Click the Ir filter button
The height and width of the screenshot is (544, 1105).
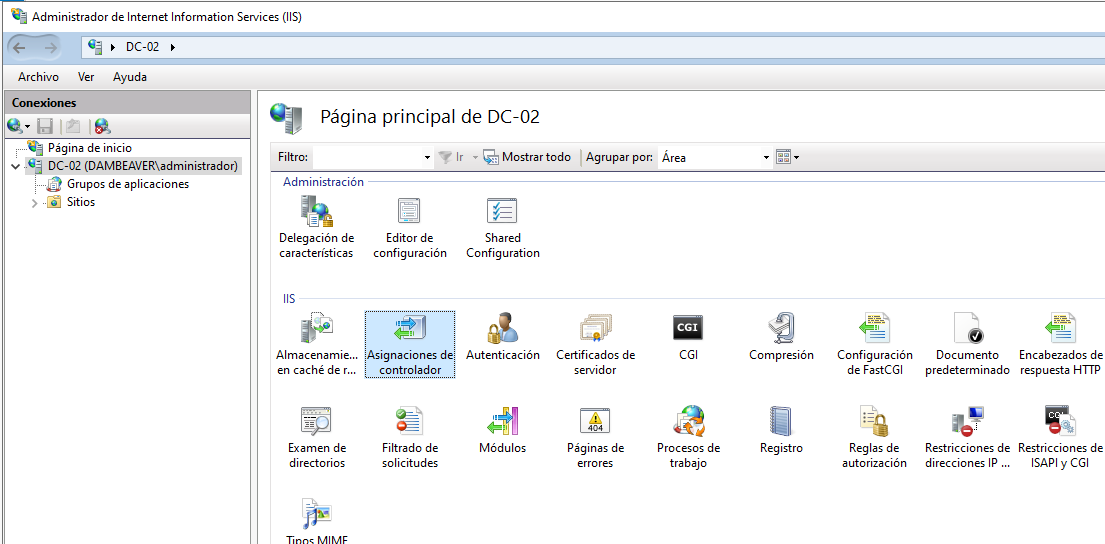pos(451,157)
